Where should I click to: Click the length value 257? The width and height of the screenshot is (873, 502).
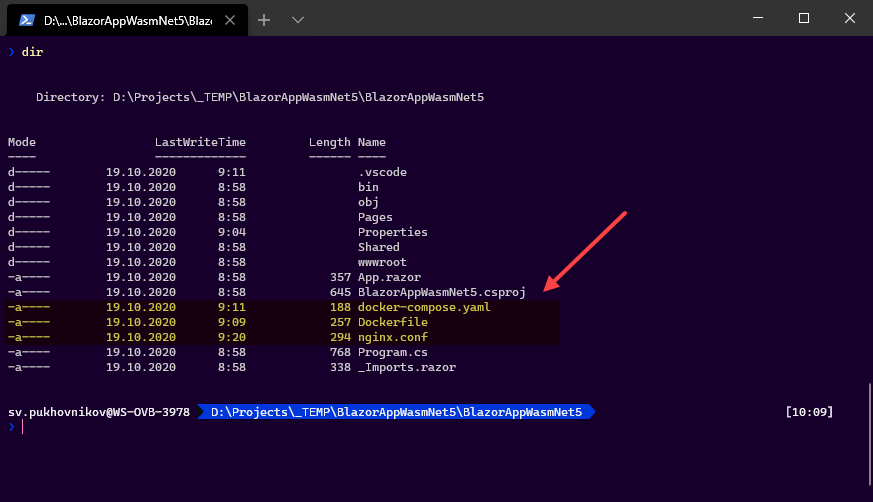[340, 323]
